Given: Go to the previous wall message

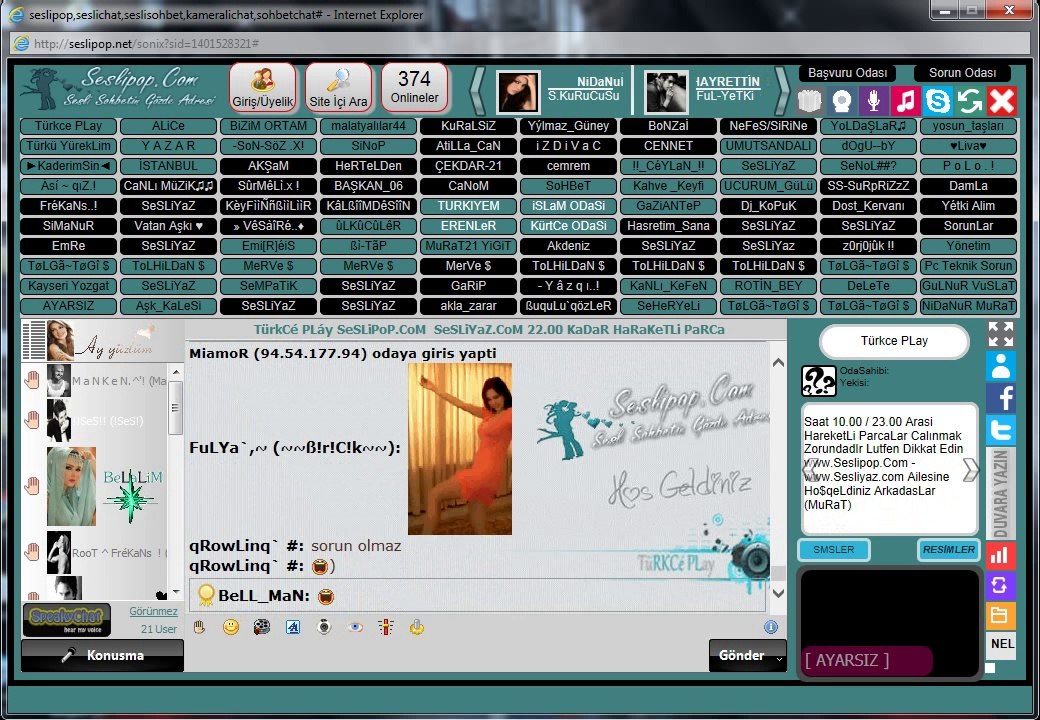Looking at the screenshot, I should [x=809, y=469].
